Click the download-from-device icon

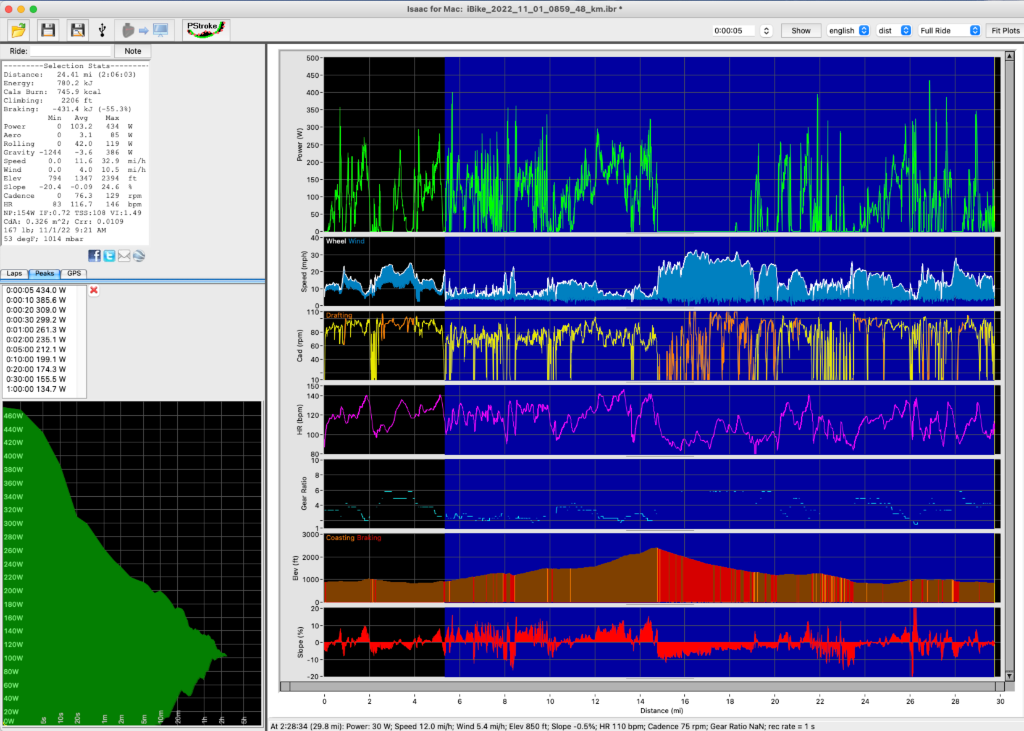coord(127,28)
